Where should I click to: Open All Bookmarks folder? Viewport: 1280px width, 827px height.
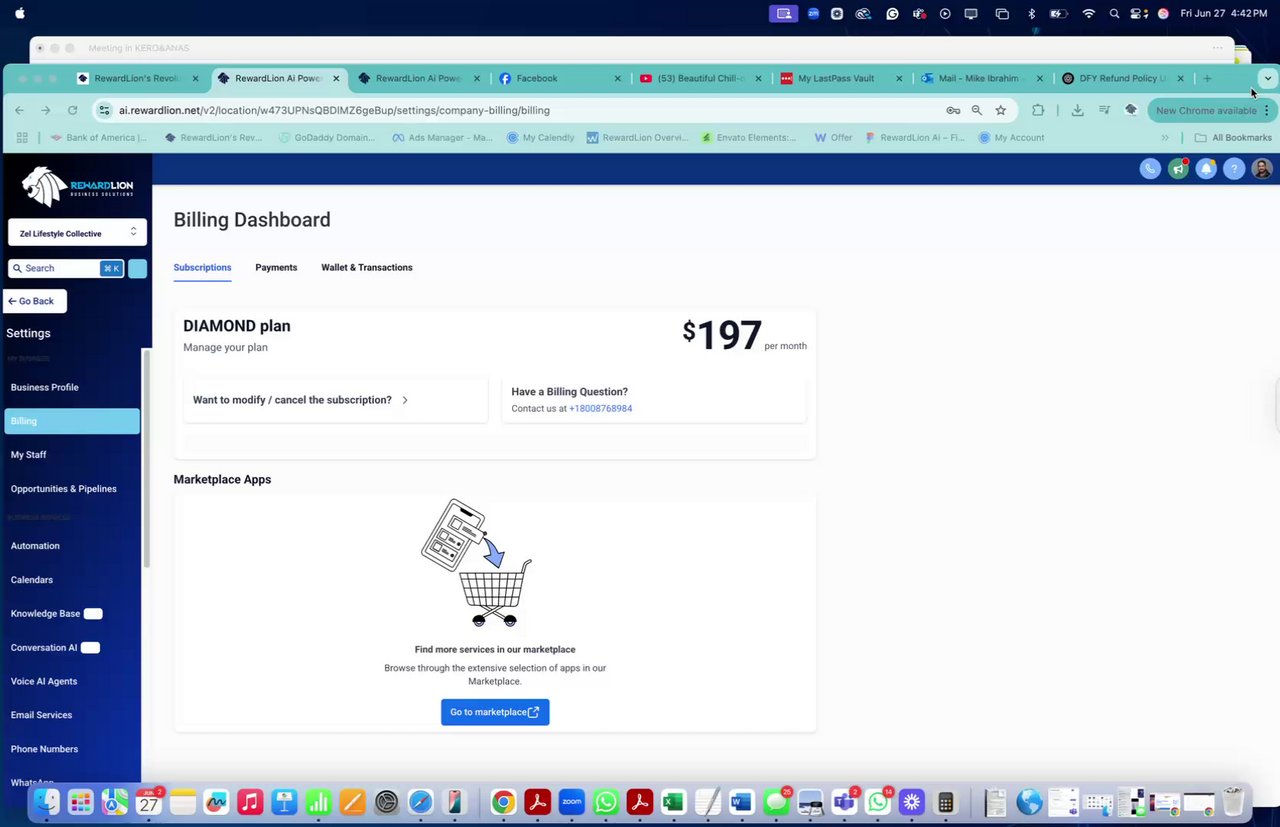[x=1233, y=138]
